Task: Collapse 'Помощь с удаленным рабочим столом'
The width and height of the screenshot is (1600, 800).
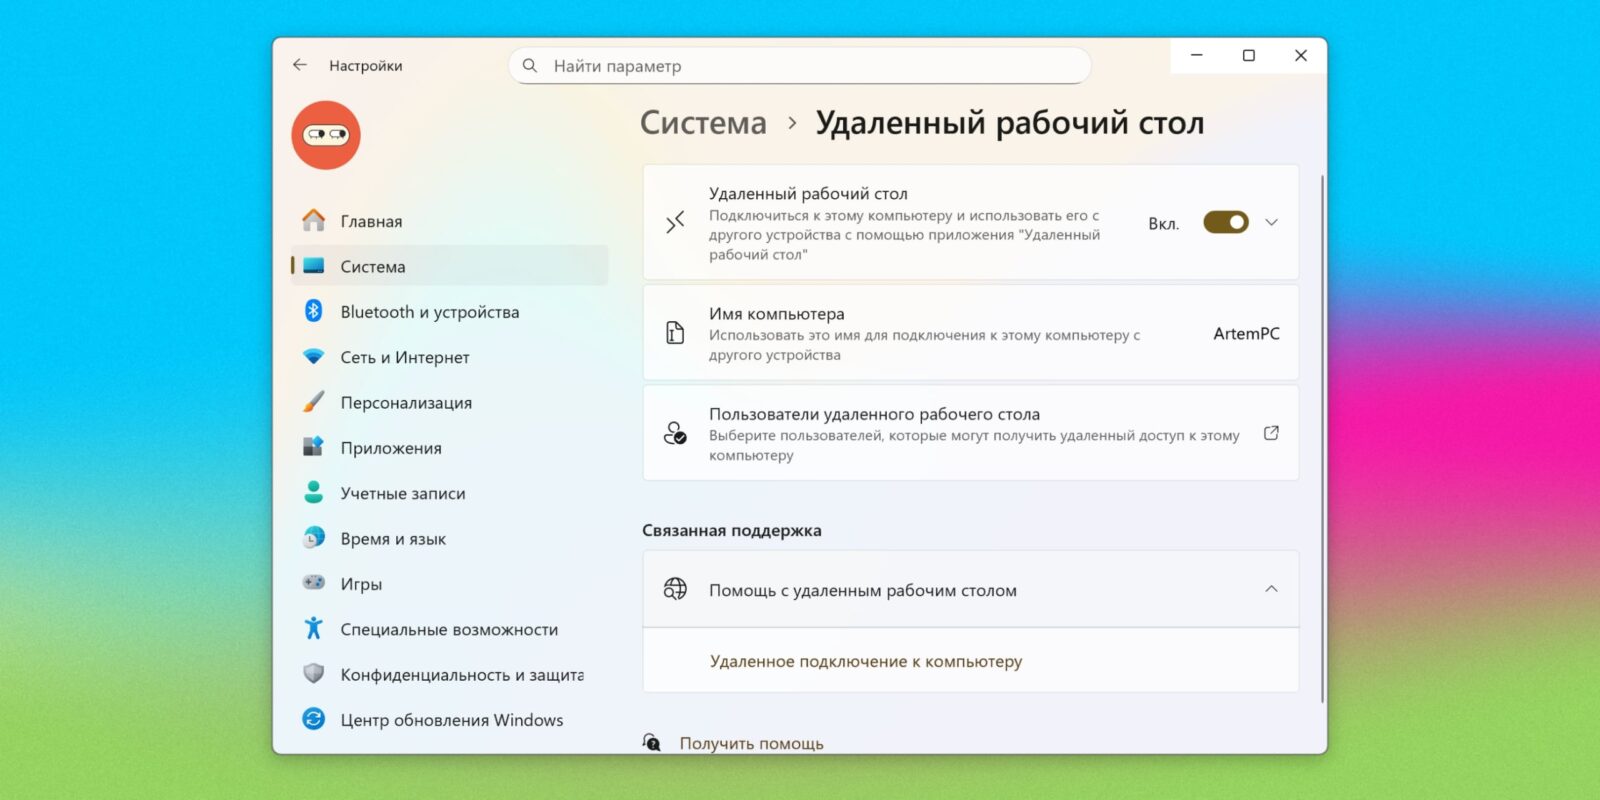Action: point(1271,589)
